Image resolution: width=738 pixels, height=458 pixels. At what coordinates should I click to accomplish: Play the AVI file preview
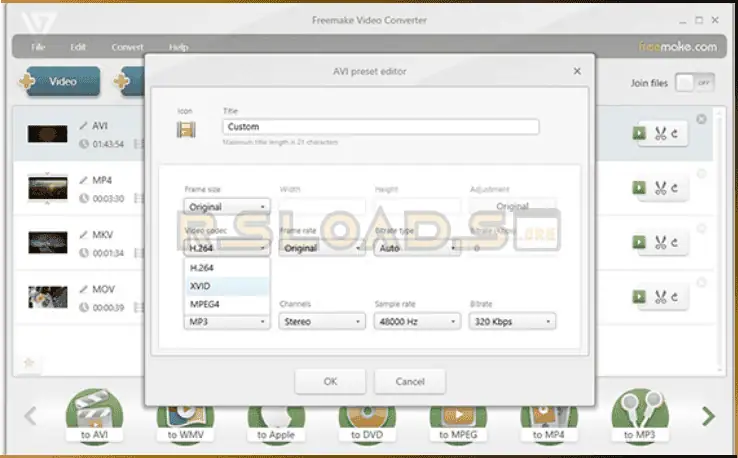click(x=639, y=133)
